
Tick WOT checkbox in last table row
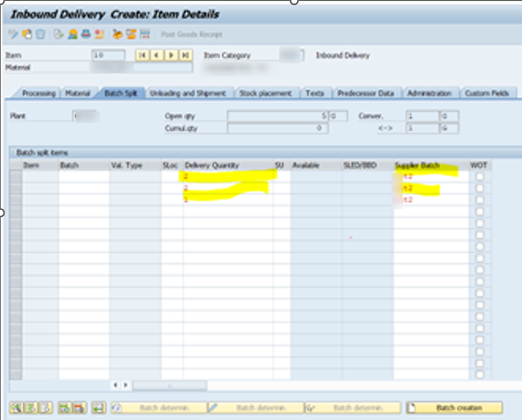480,374
